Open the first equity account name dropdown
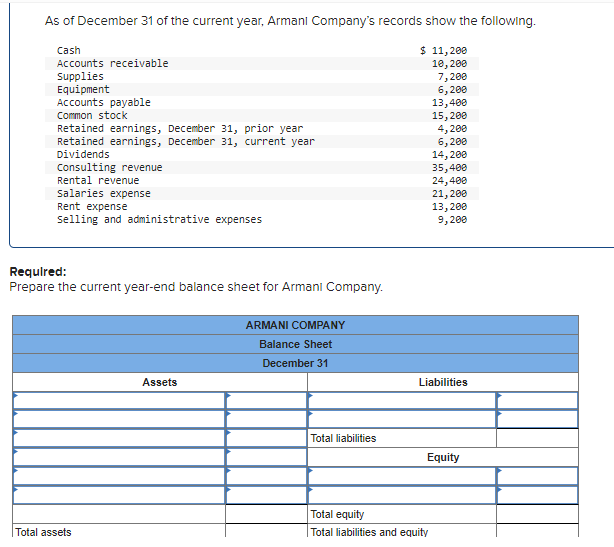 [402, 476]
